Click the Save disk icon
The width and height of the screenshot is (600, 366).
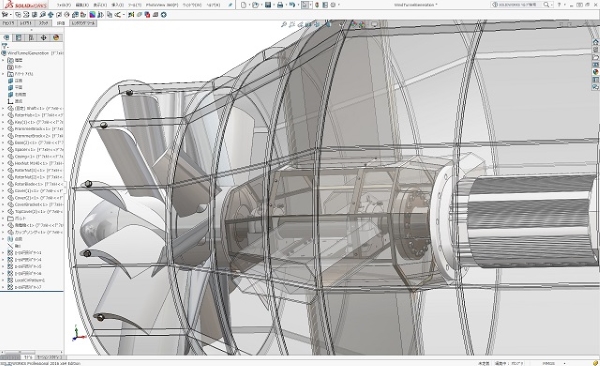(268, 5)
